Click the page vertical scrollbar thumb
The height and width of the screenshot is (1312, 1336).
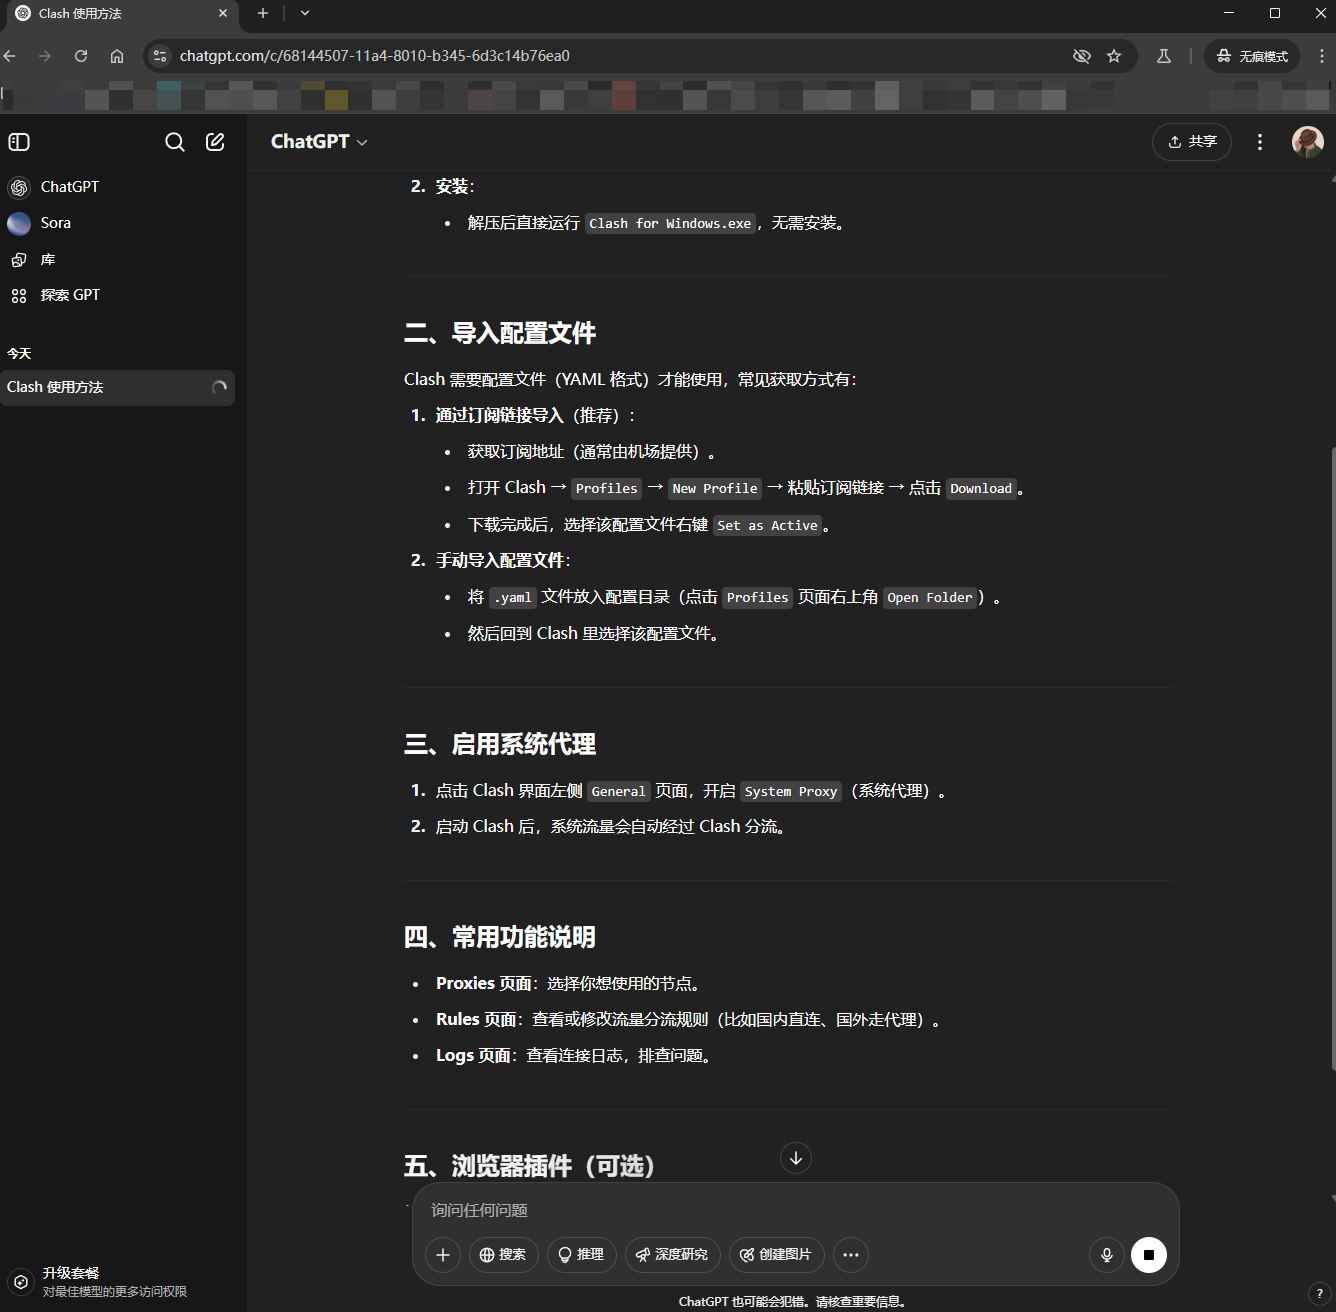click(x=1332, y=760)
